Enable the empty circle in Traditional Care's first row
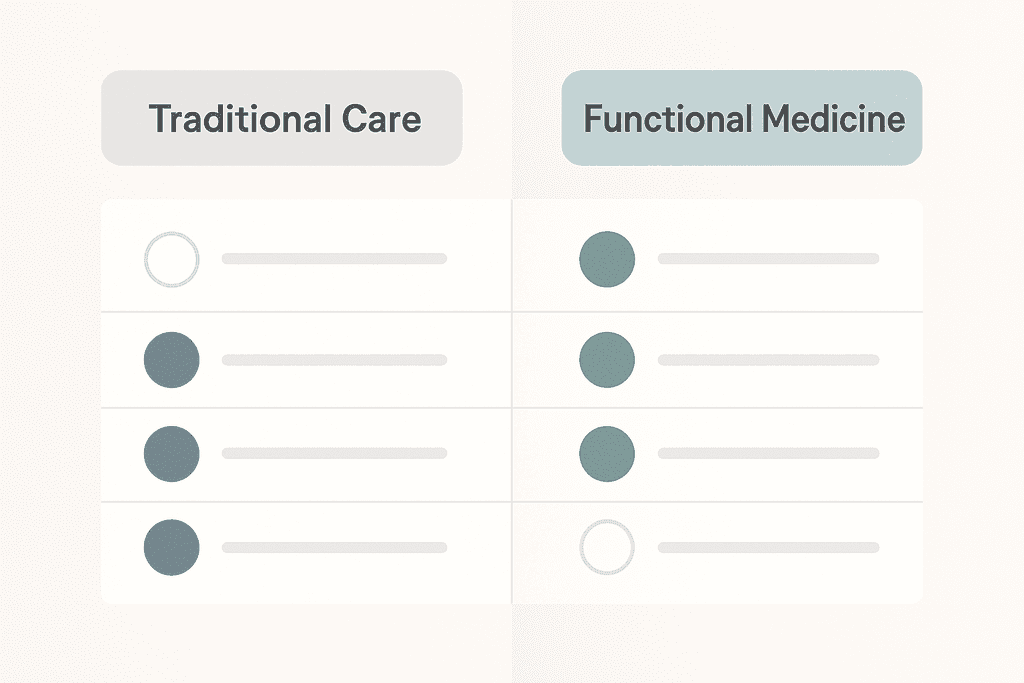Screen dimensions: 1024x683 tap(172, 259)
